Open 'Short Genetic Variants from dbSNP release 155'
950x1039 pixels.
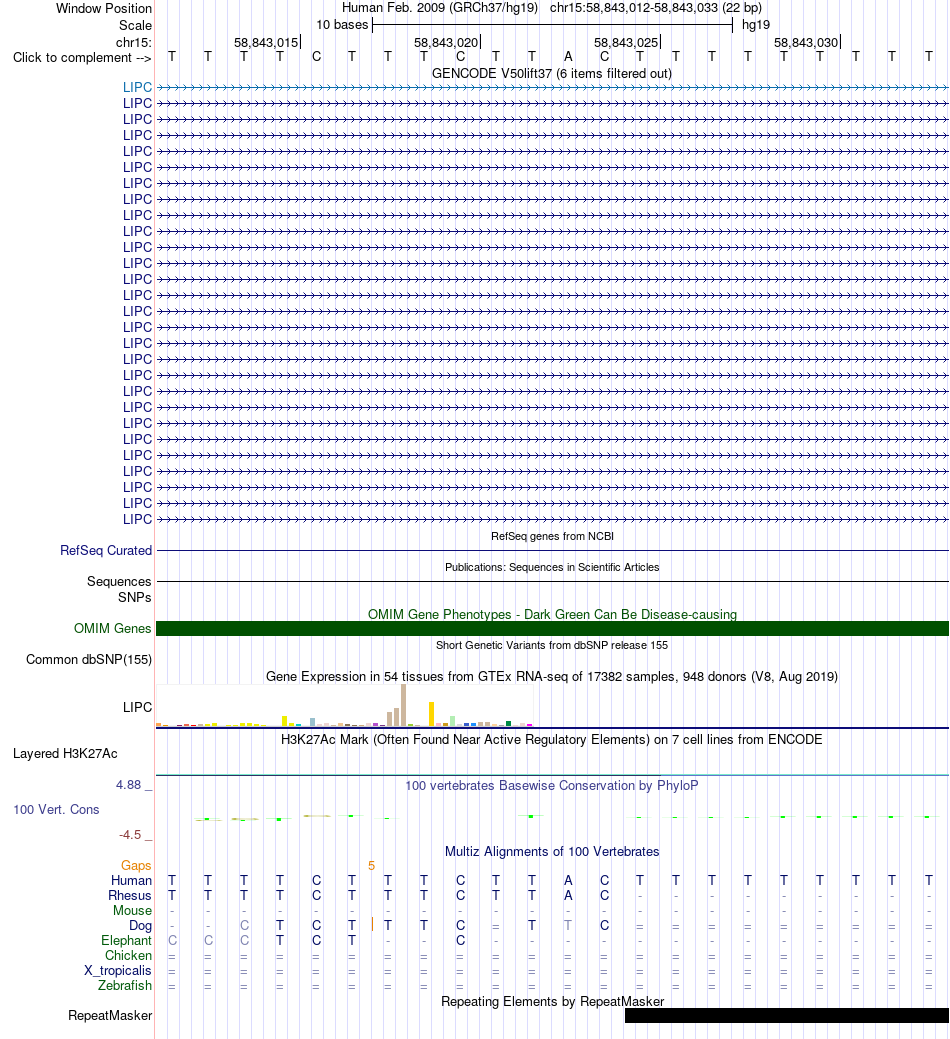click(552, 645)
